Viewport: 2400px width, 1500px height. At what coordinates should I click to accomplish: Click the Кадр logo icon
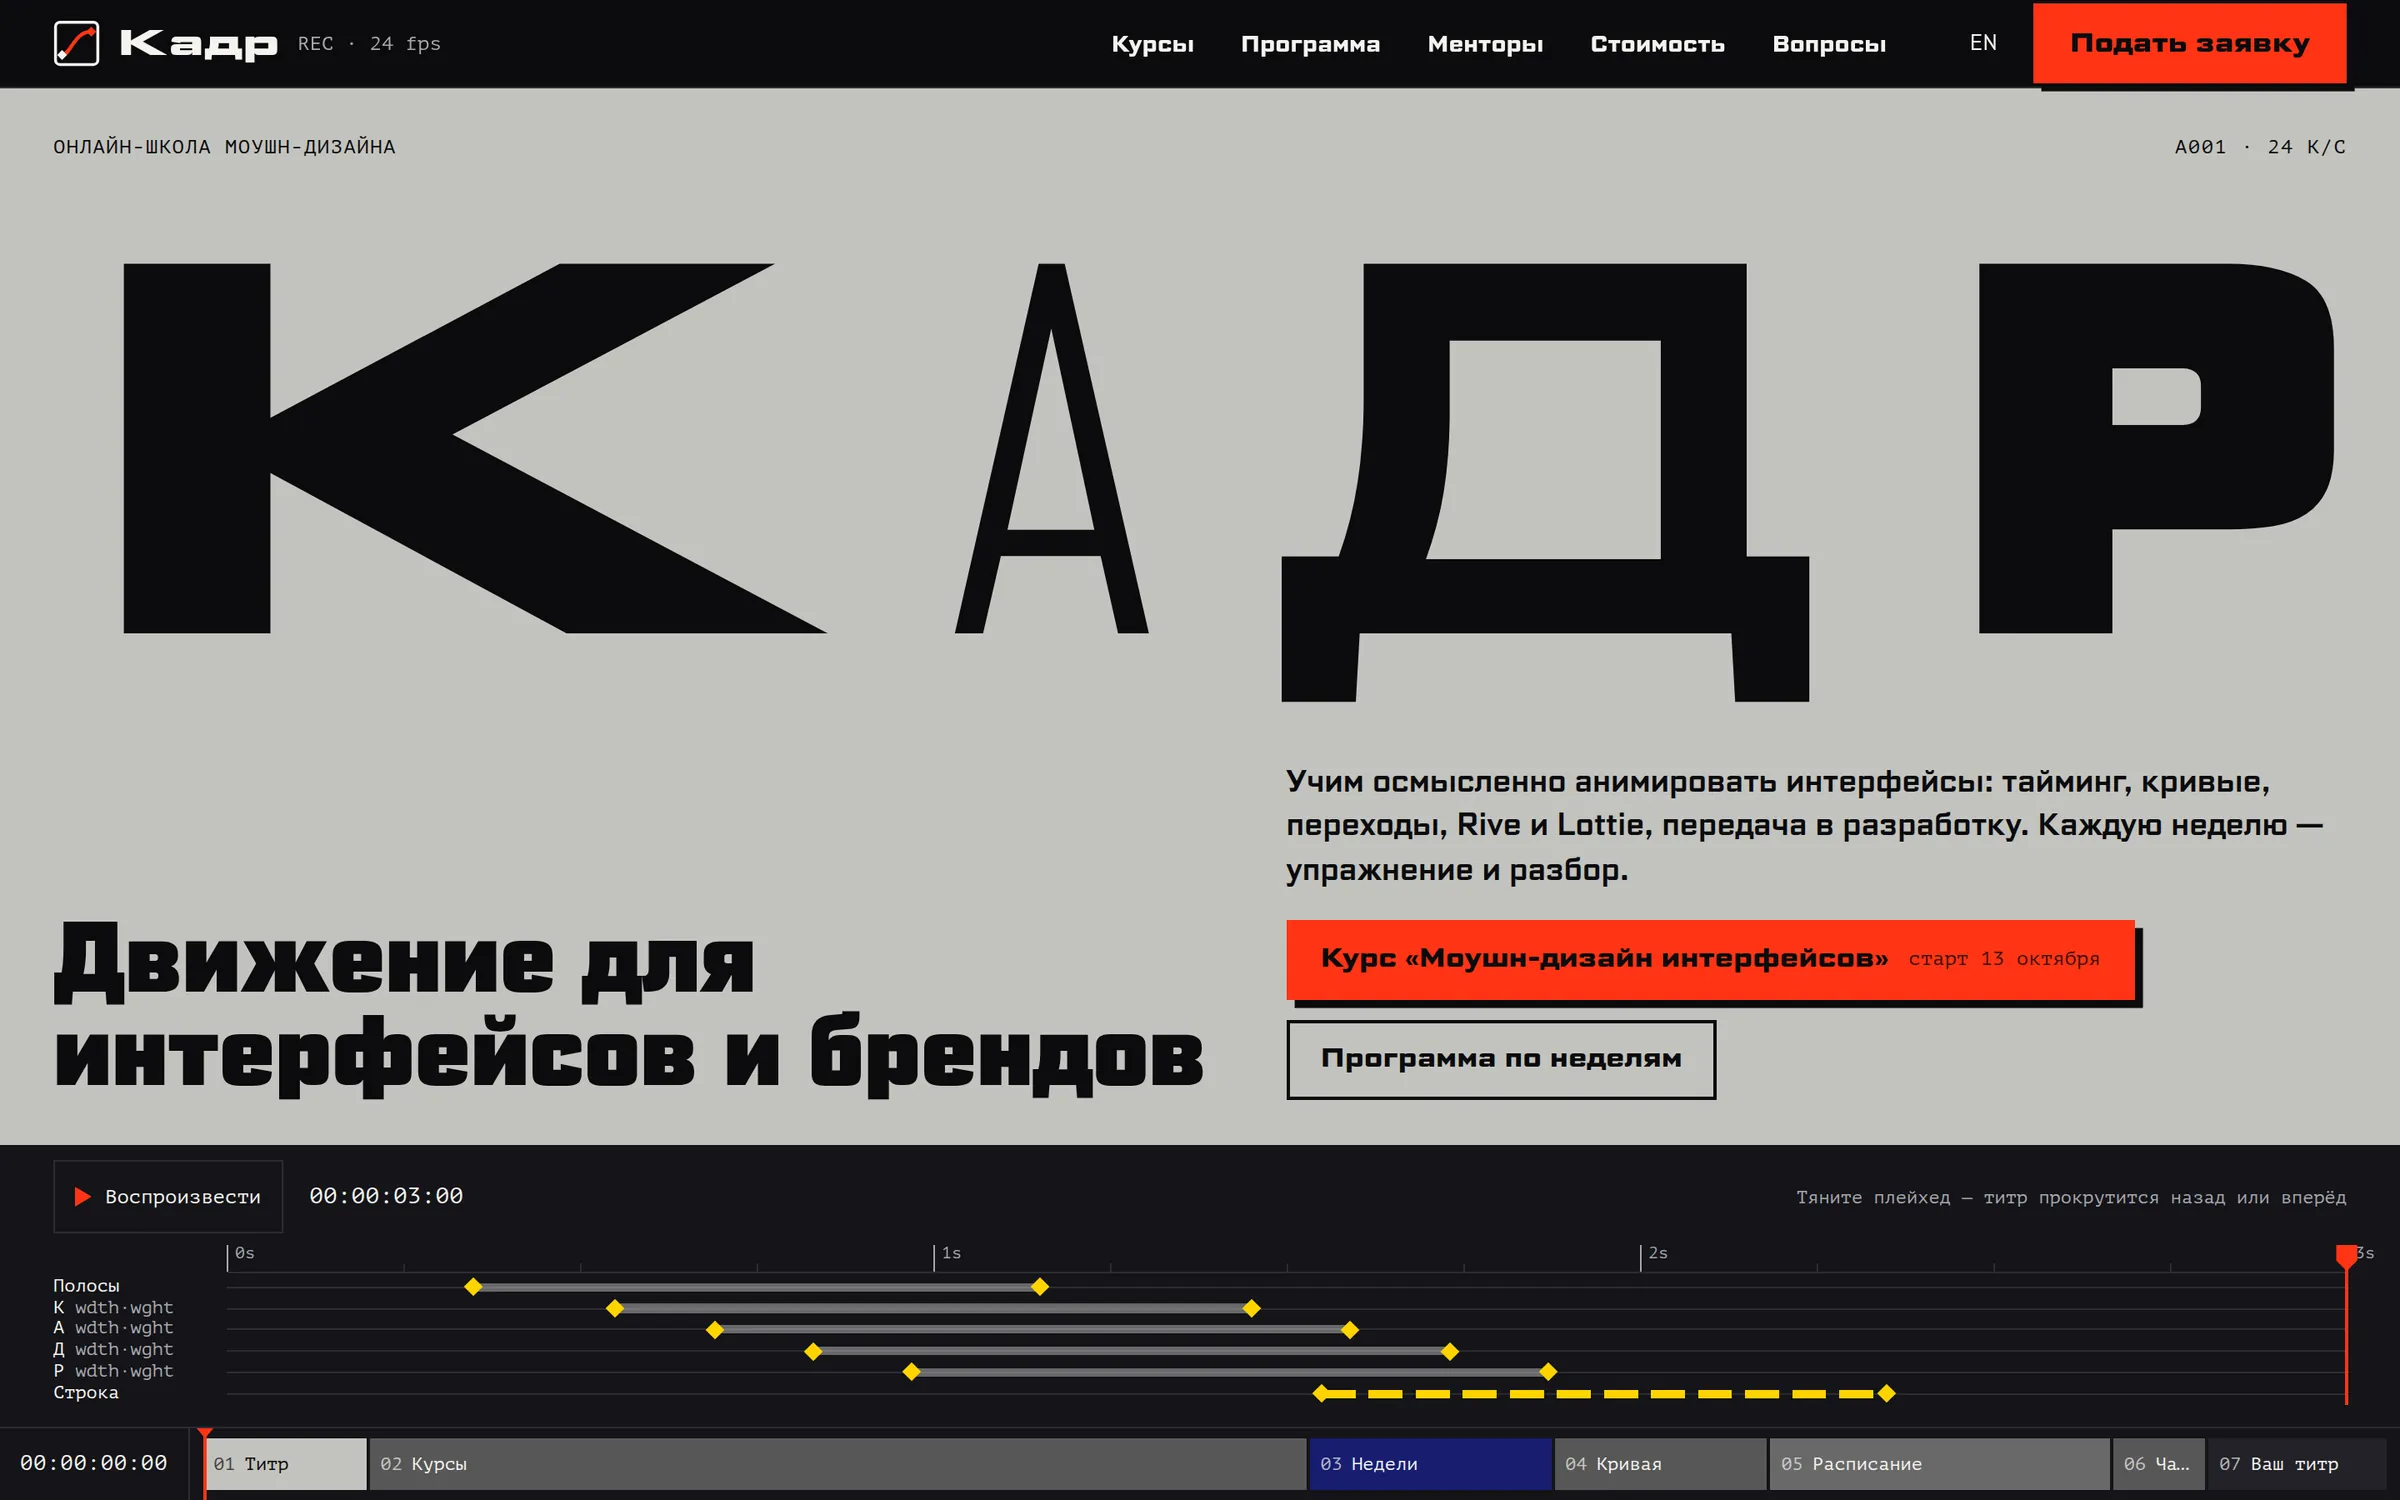pos(76,44)
